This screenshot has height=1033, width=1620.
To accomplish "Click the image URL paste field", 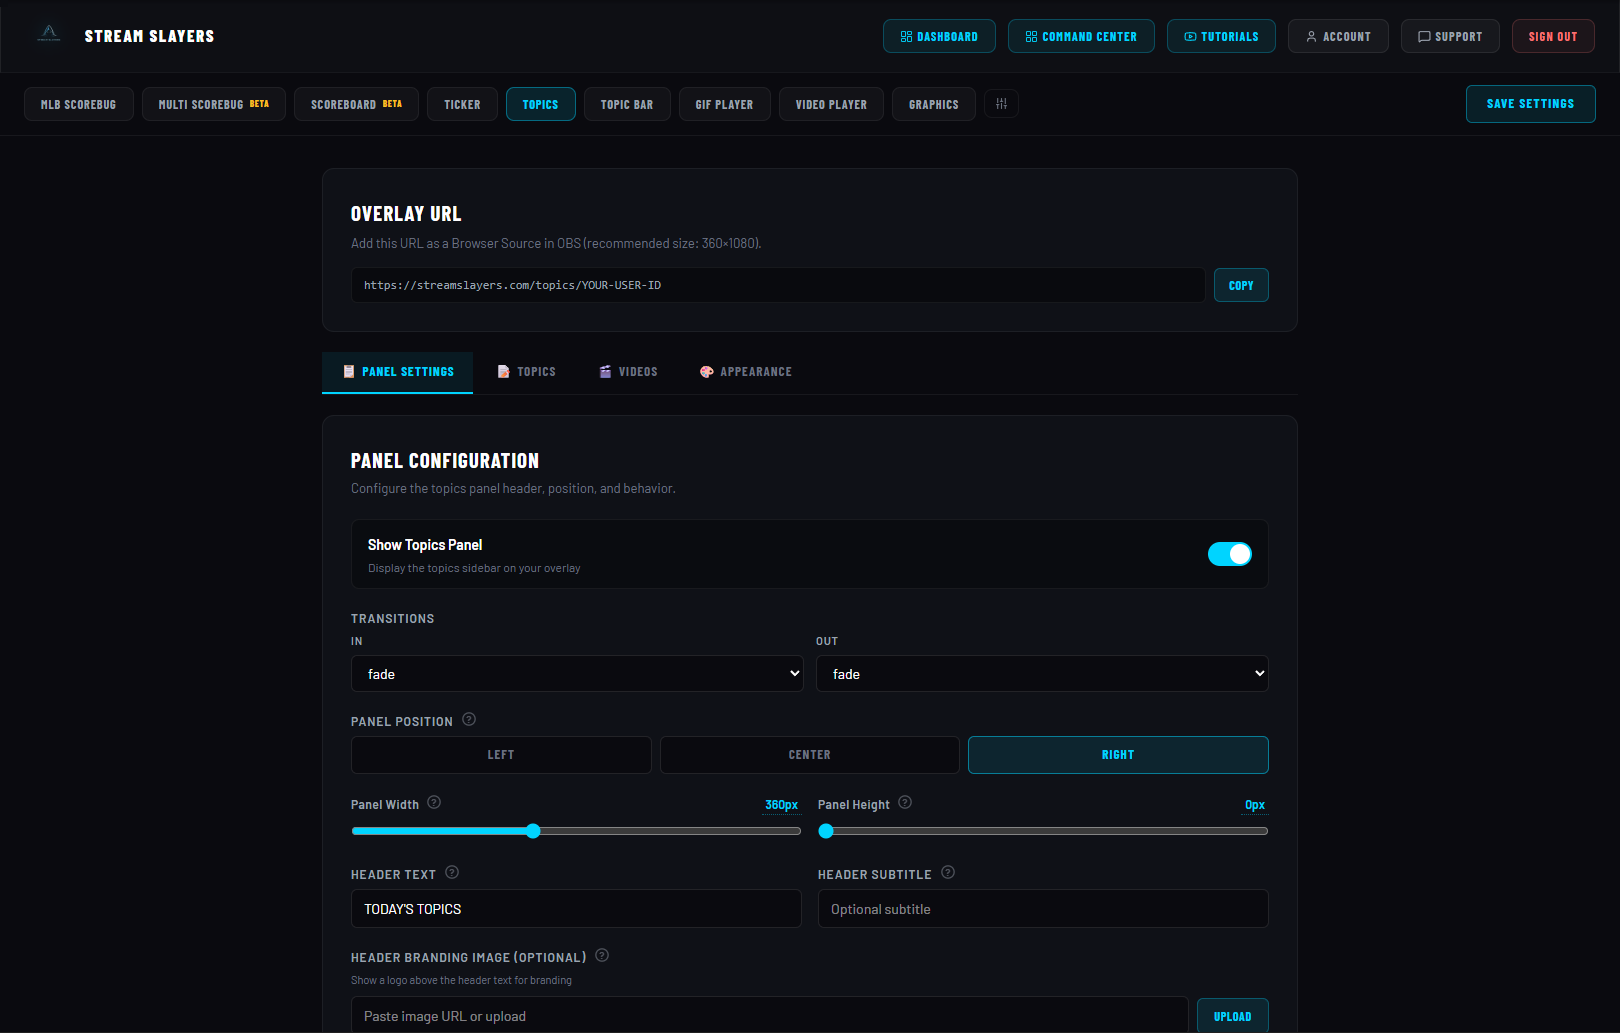I will click(x=770, y=1016).
